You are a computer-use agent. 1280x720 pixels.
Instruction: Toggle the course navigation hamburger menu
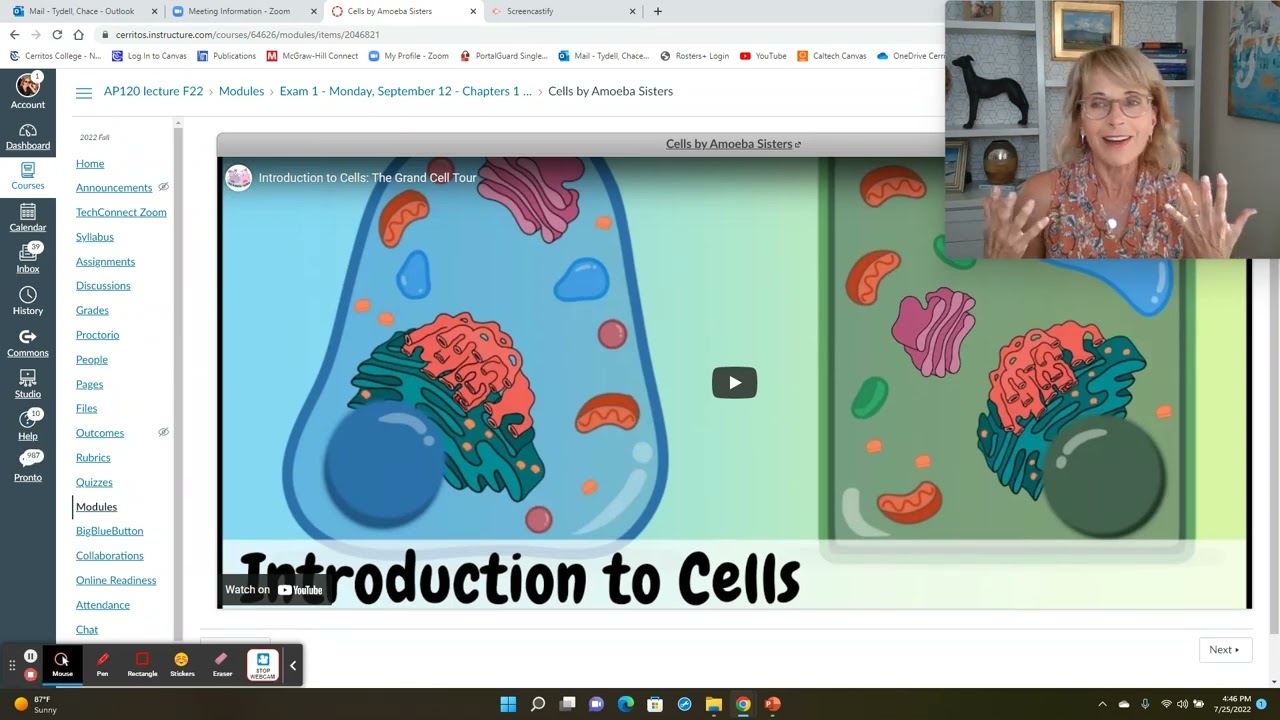pos(84,92)
